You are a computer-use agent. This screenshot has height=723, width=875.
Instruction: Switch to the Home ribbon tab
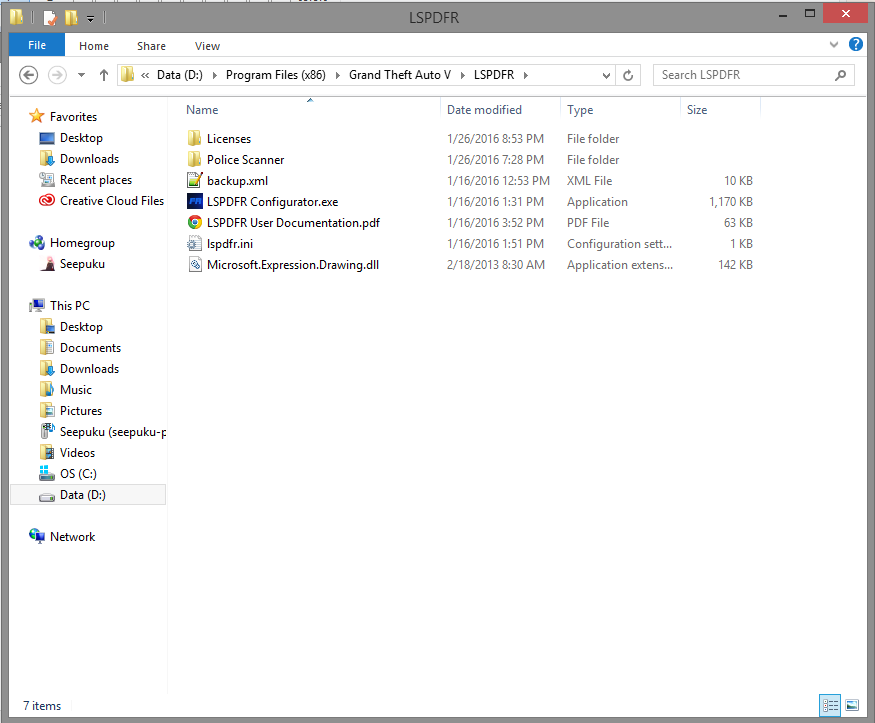tap(94, 46)
